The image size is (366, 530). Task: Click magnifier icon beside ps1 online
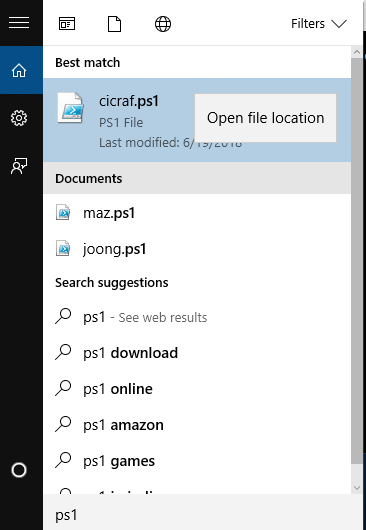(x=63, y=388)
